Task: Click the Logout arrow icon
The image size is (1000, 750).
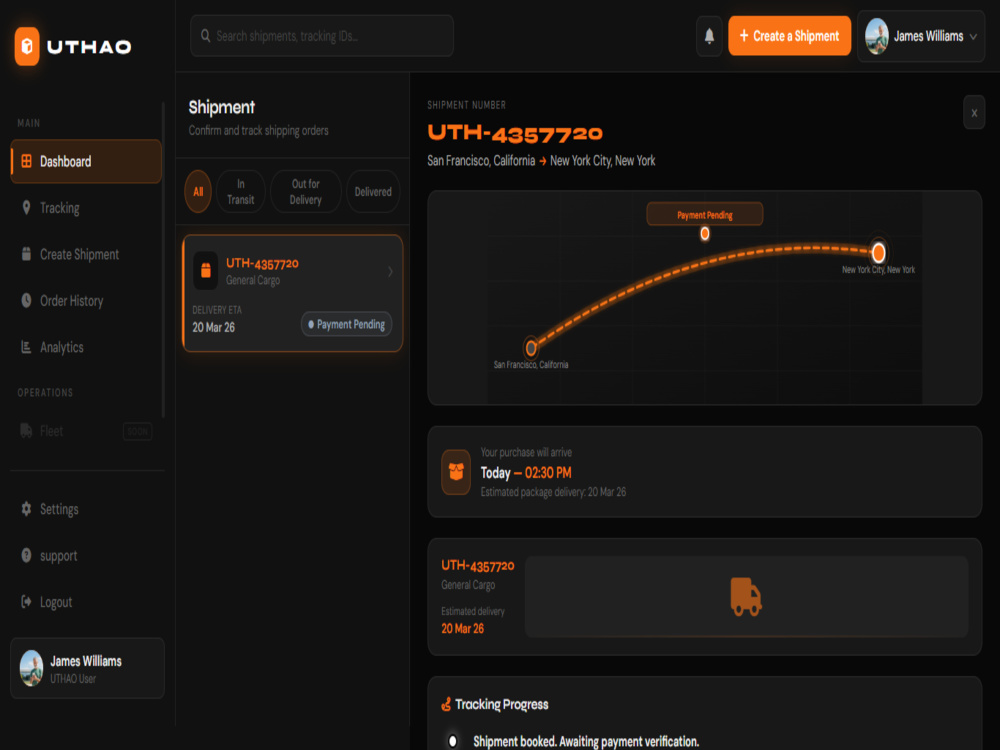Action: 26,602
